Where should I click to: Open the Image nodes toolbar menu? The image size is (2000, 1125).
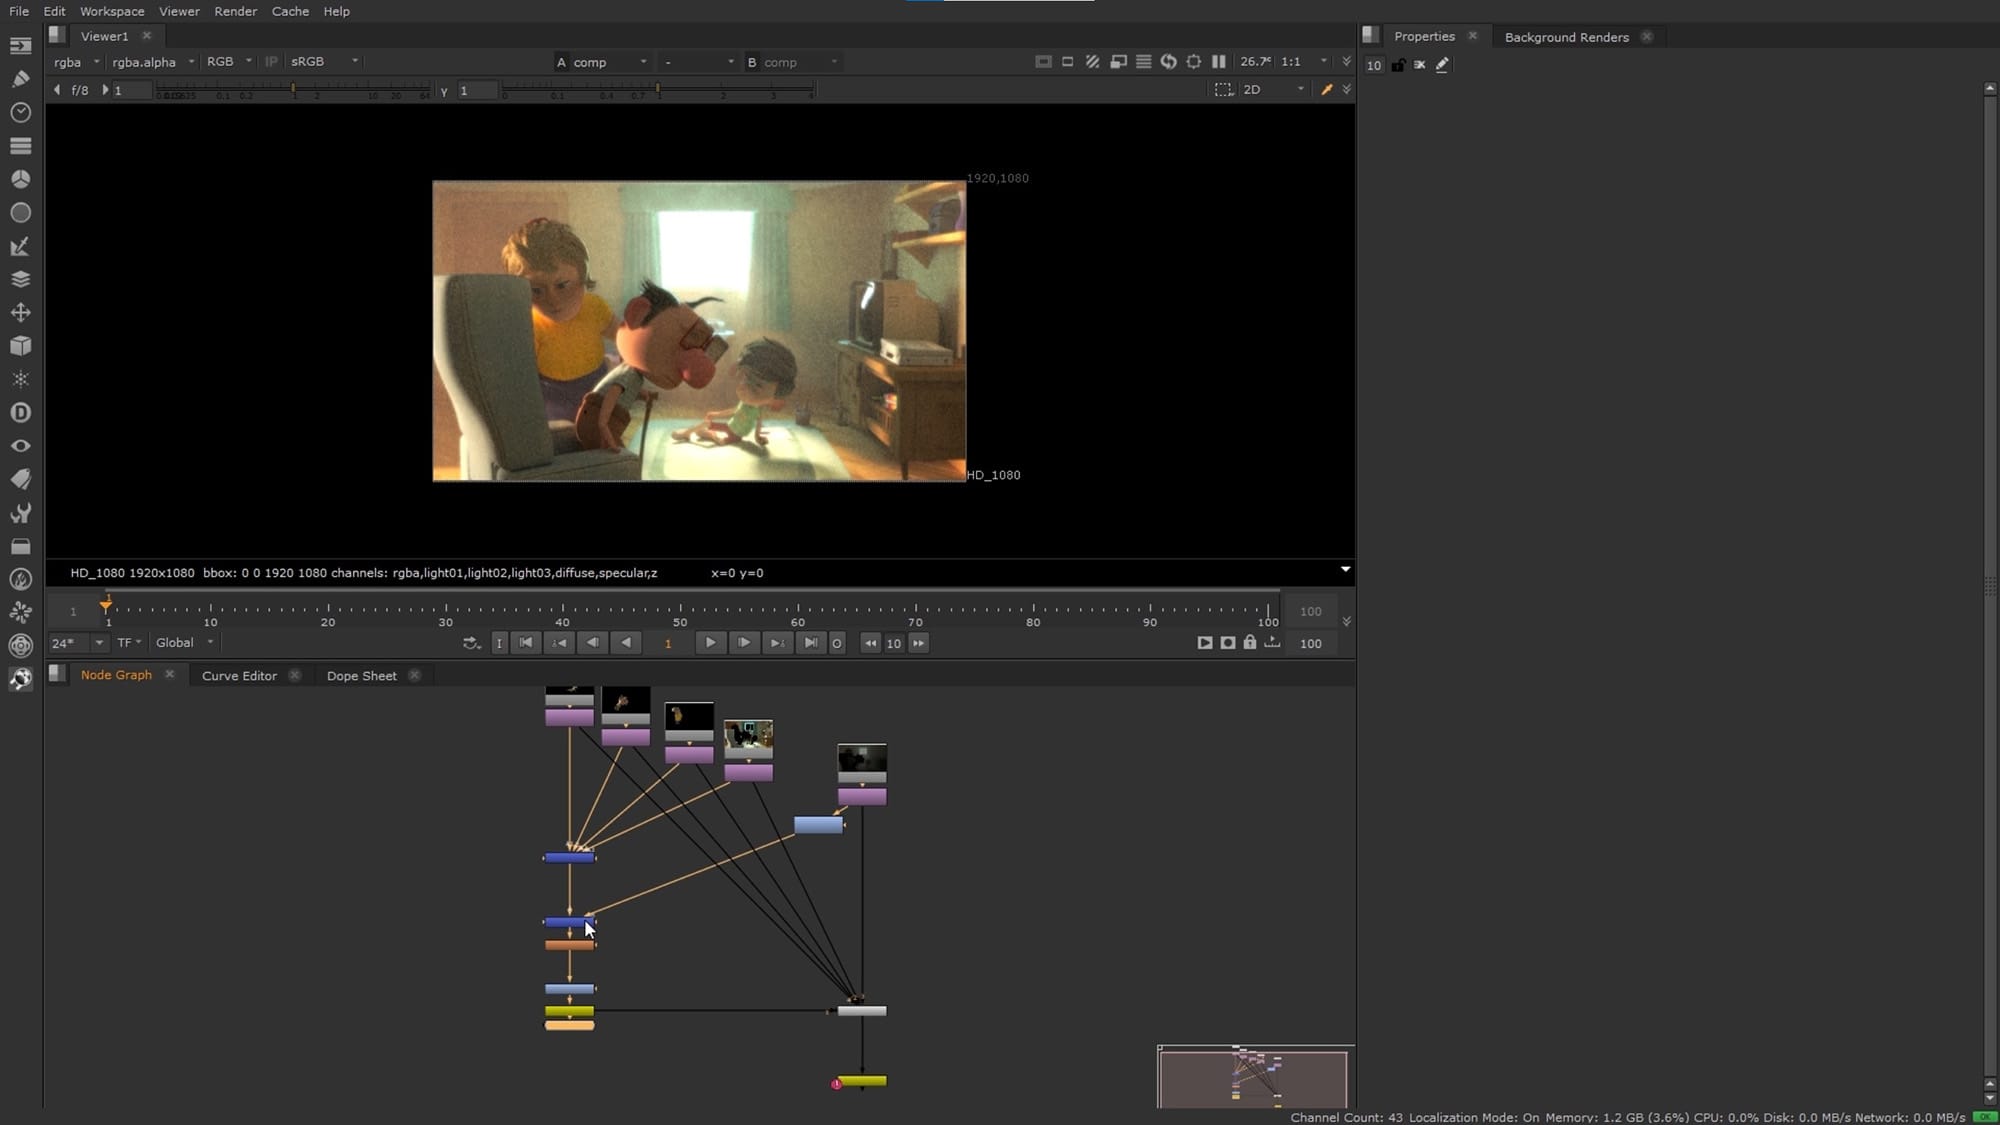[x=20, y=46]
